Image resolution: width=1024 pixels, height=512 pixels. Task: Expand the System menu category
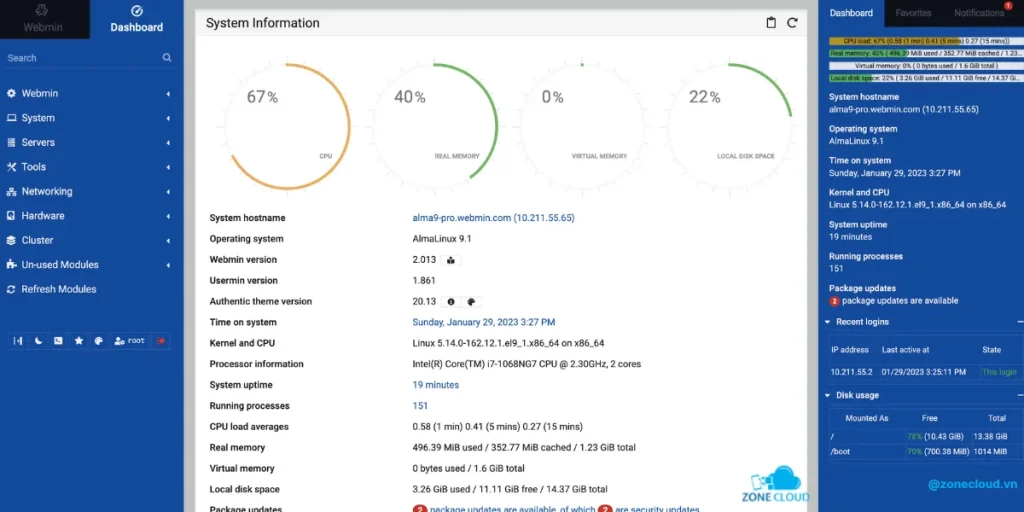(91, 118)
